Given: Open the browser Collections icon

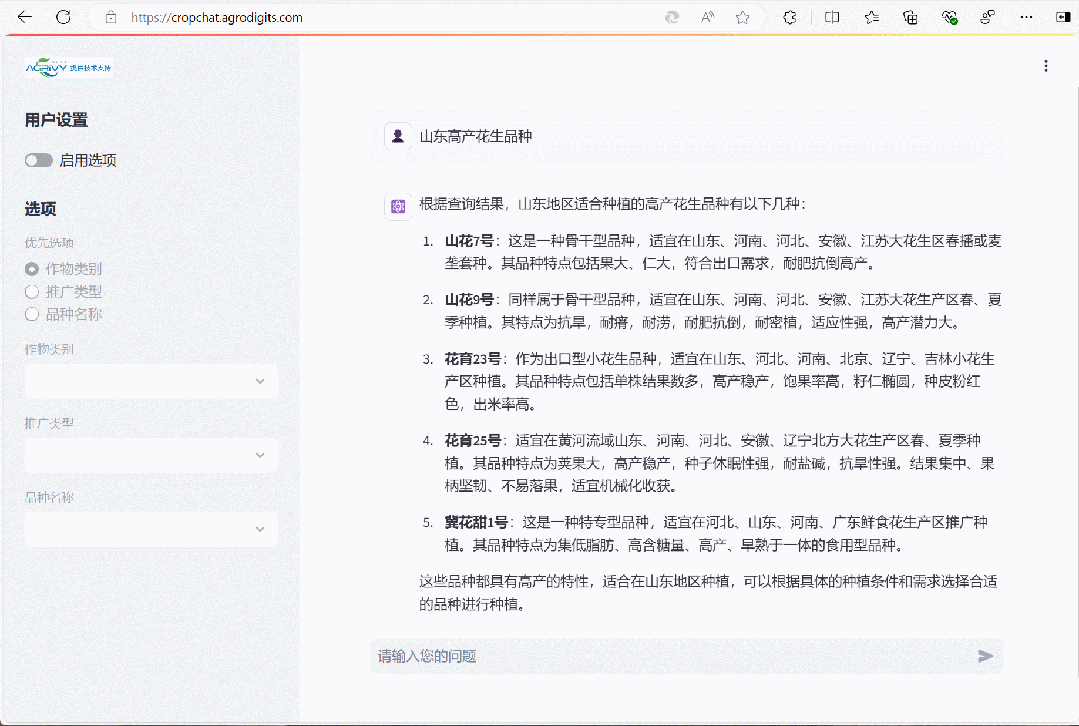Looking at the screenshot, I should click(910, 17).
